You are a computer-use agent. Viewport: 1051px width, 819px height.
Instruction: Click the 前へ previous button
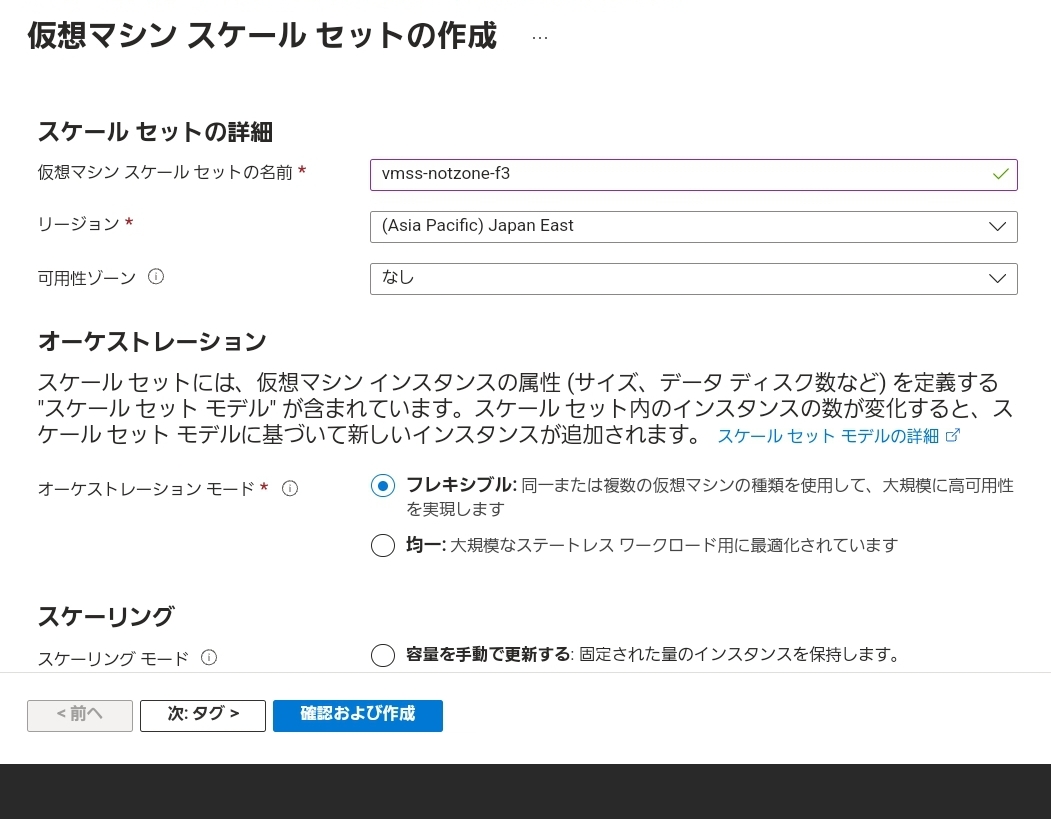[x=80, y=715]
